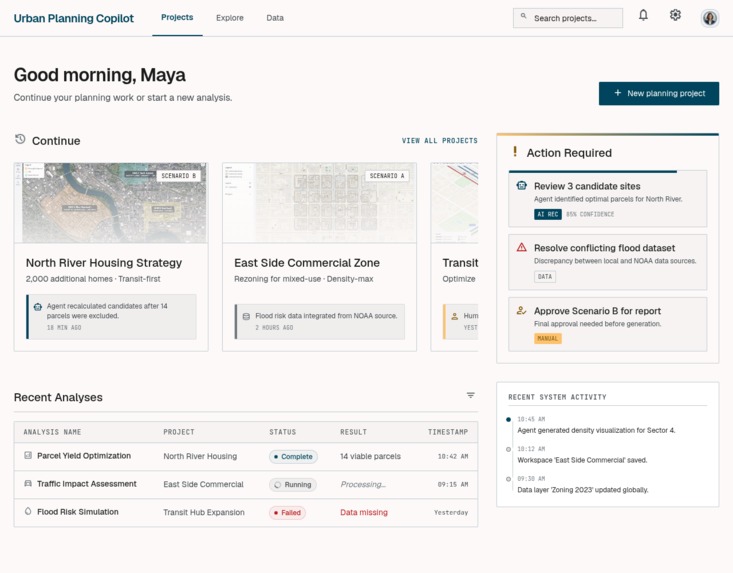Open 'Agent generated density visualization' activity entry

[x=596, y=430]
